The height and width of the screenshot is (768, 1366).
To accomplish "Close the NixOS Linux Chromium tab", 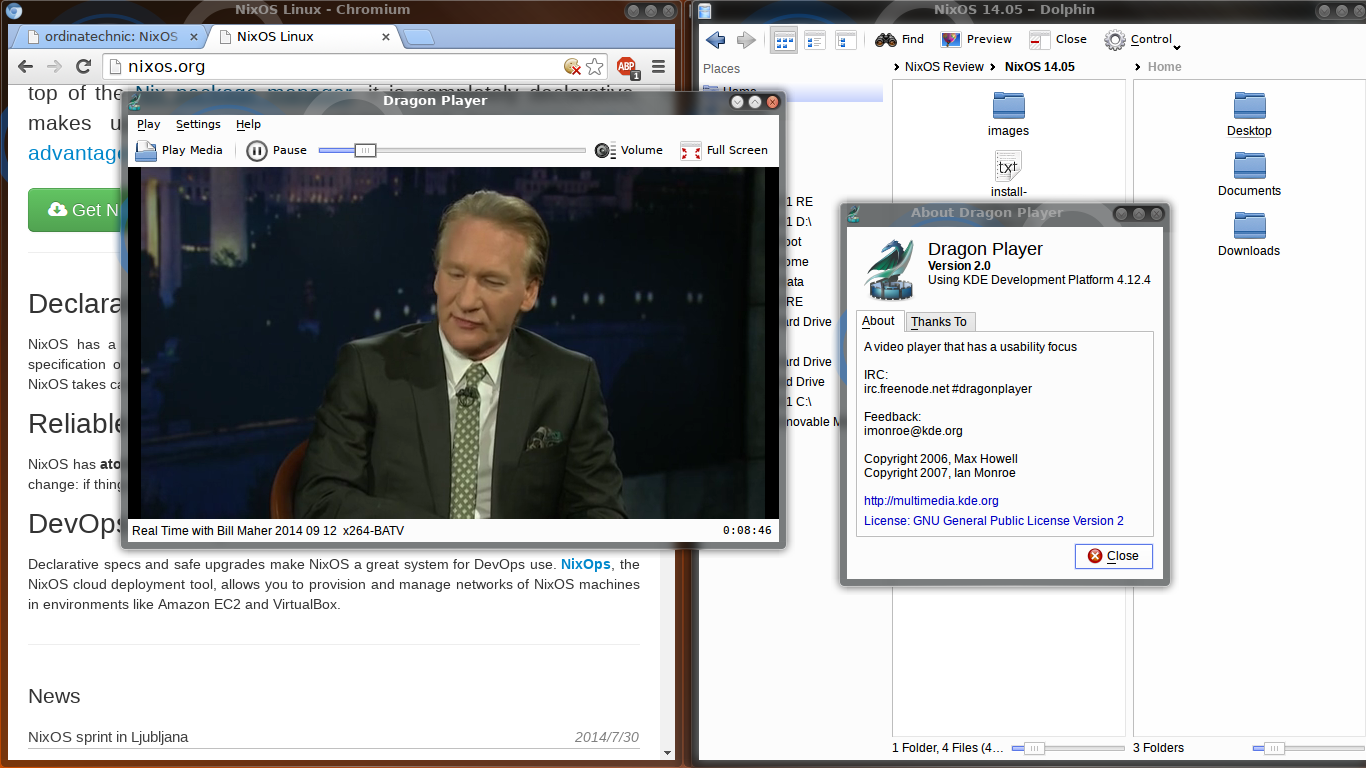I will [386, 37].
